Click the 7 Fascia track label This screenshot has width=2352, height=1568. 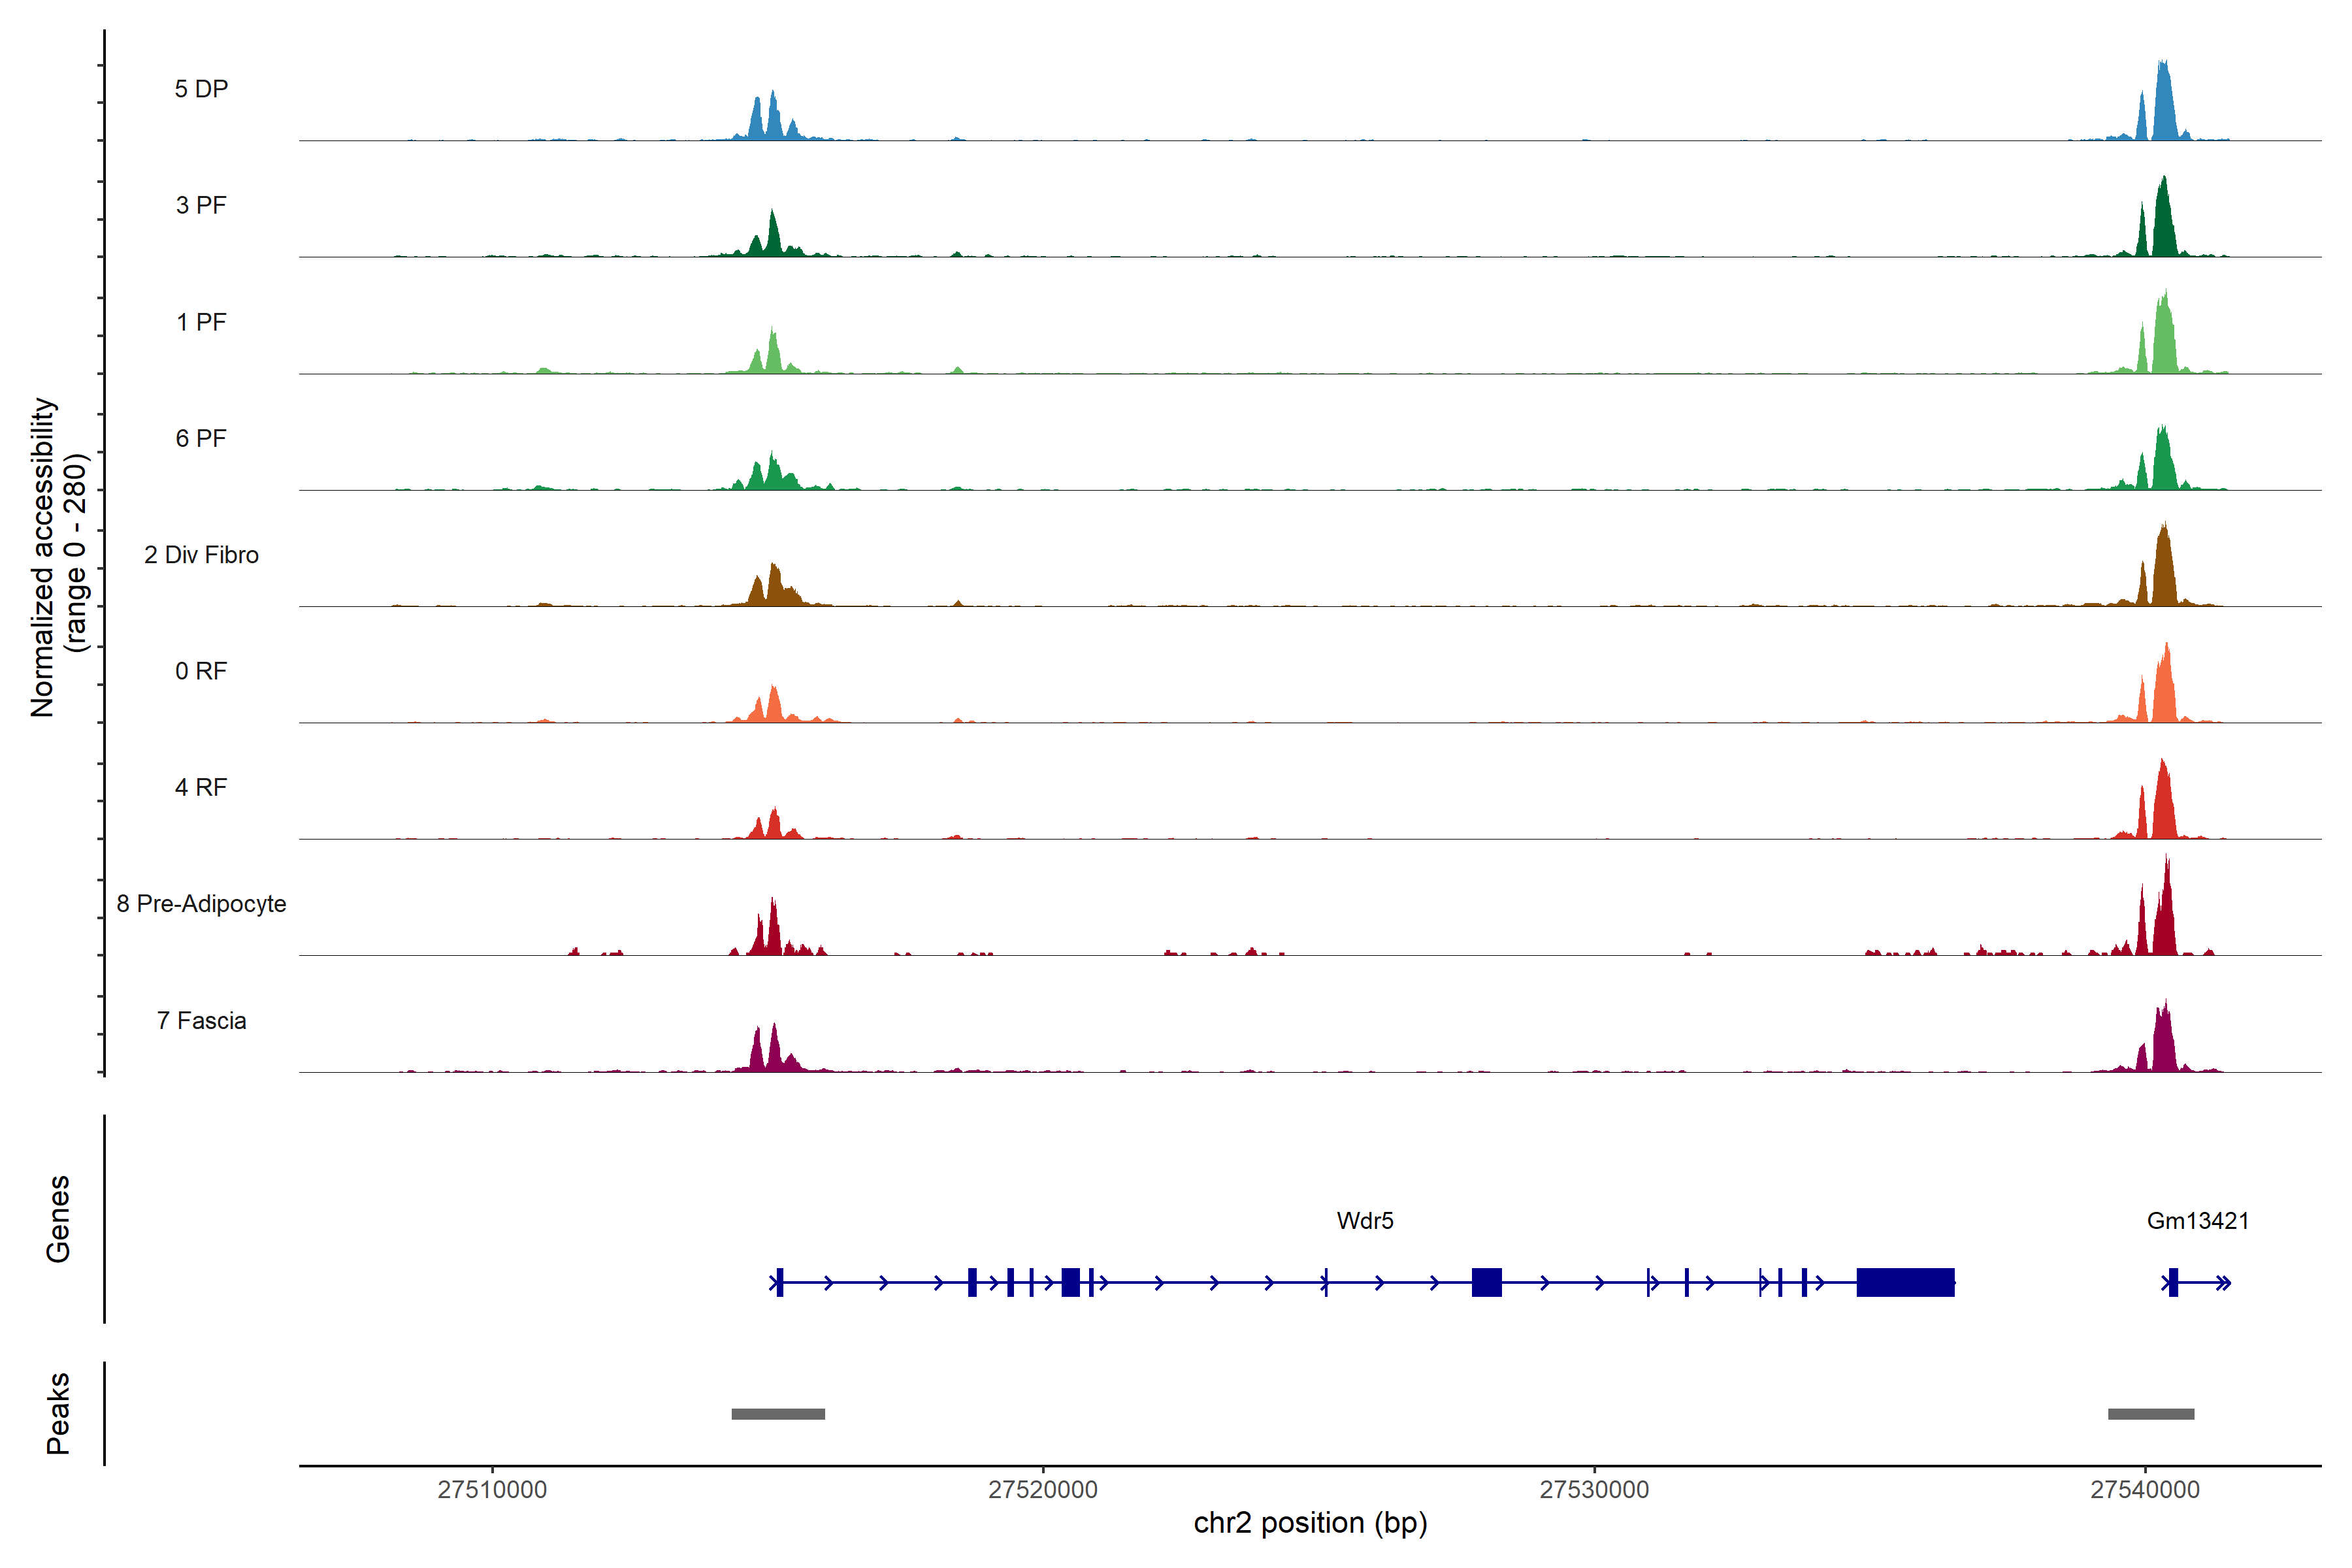(201, 1020)
